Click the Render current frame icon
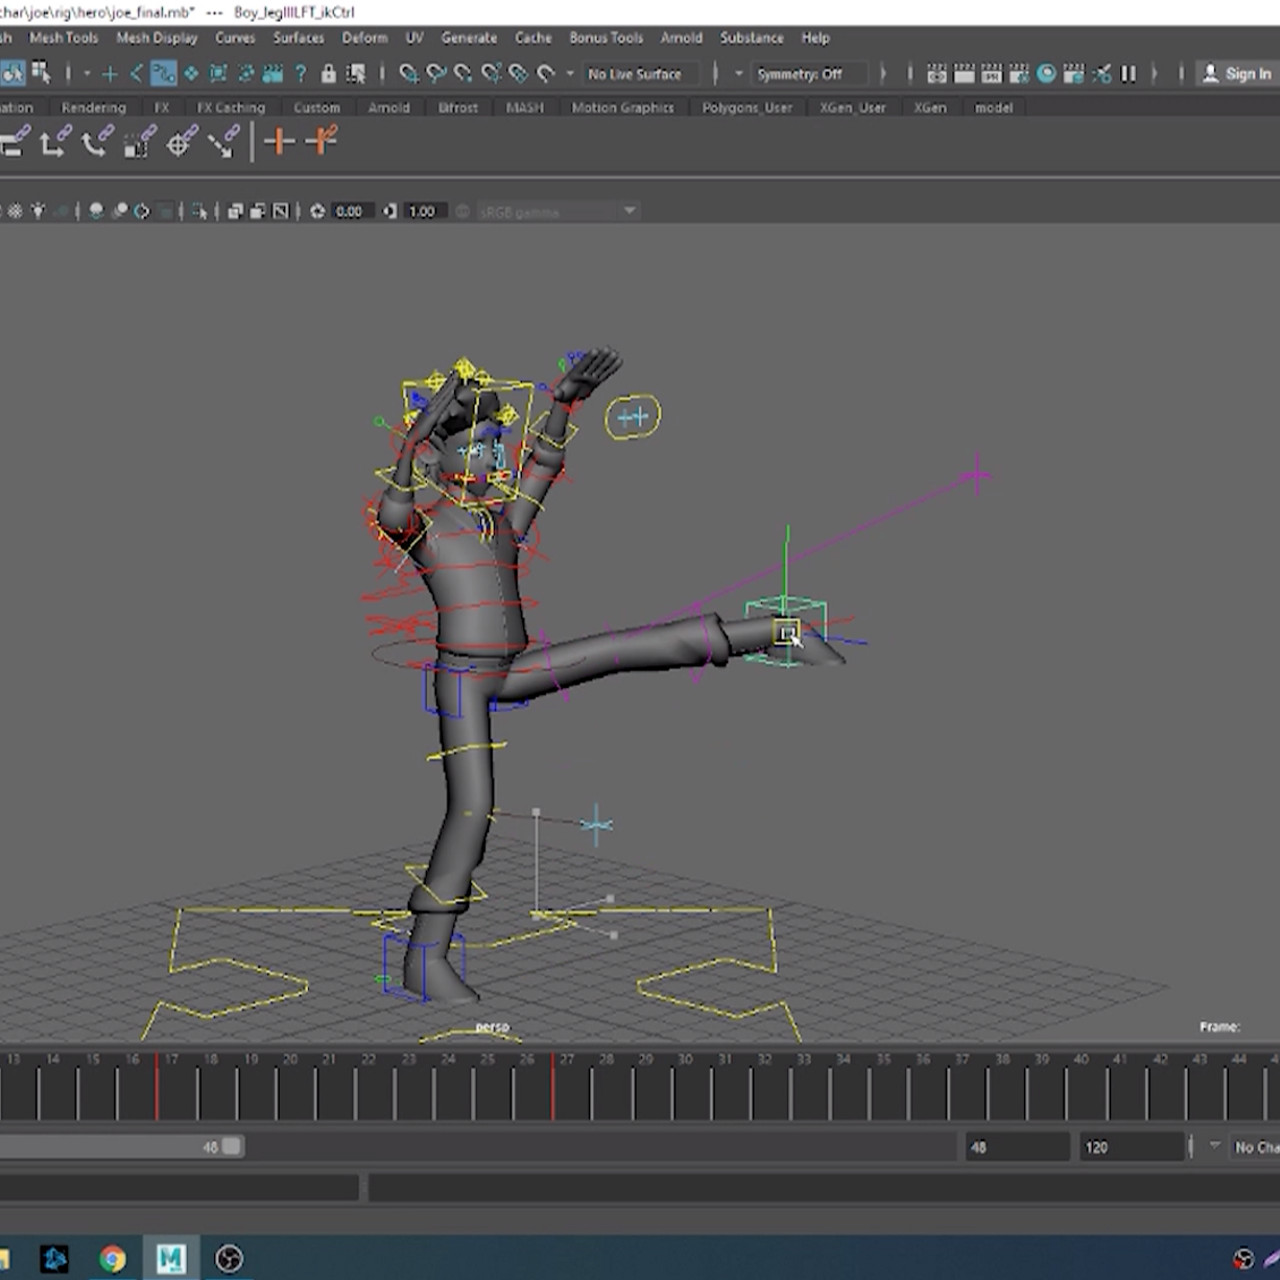 click(964, 73)
